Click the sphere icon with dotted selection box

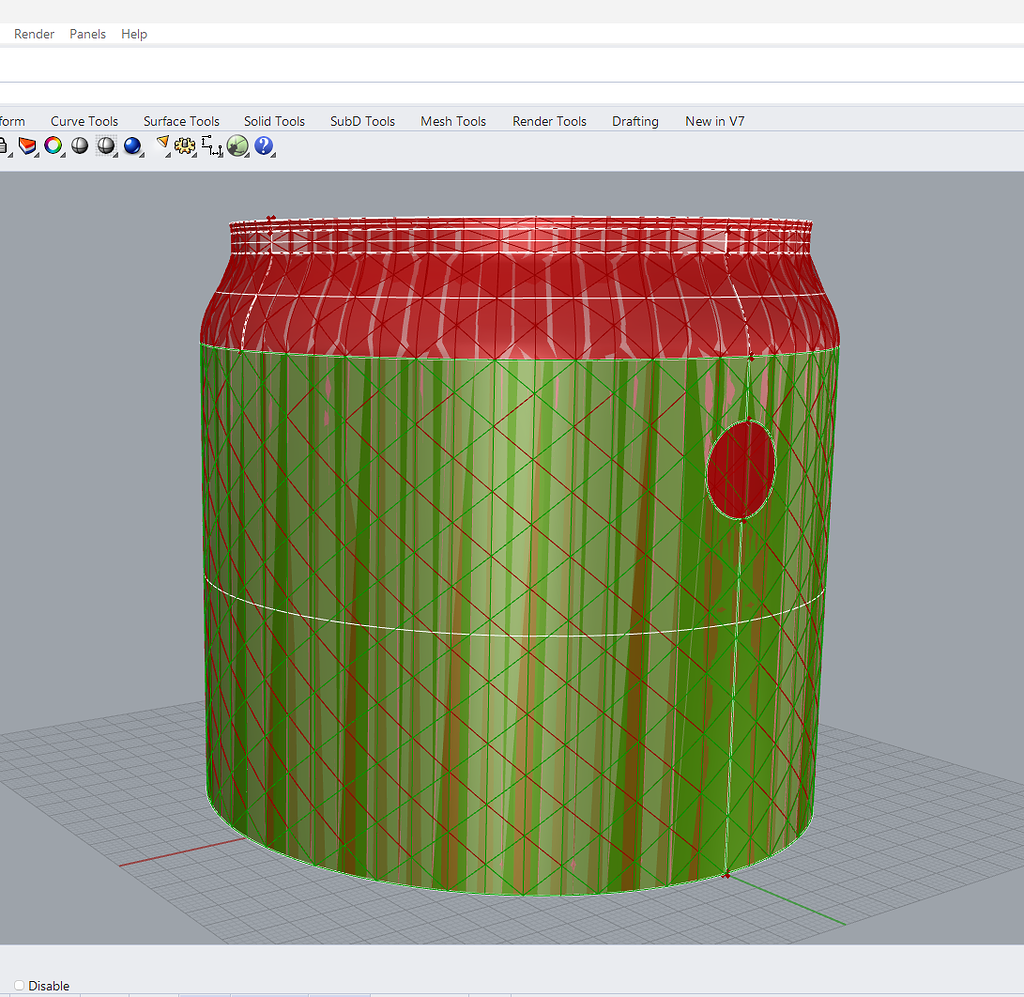[x=105, y=146]
